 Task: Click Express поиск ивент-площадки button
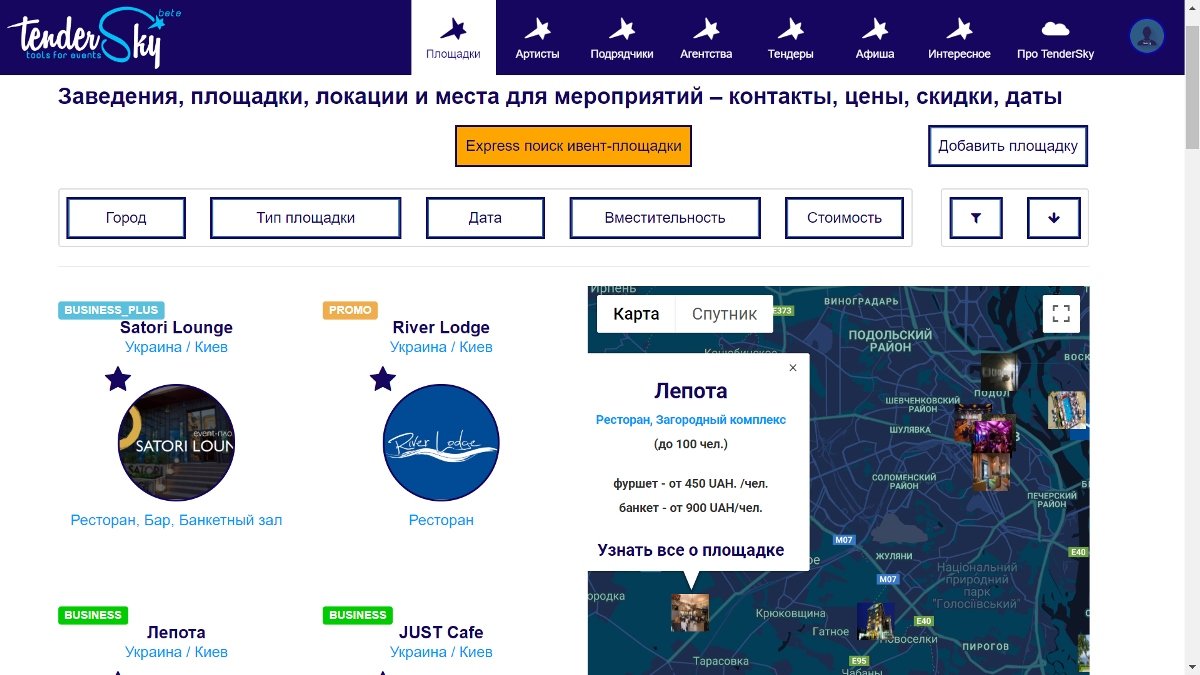(573, 146)
